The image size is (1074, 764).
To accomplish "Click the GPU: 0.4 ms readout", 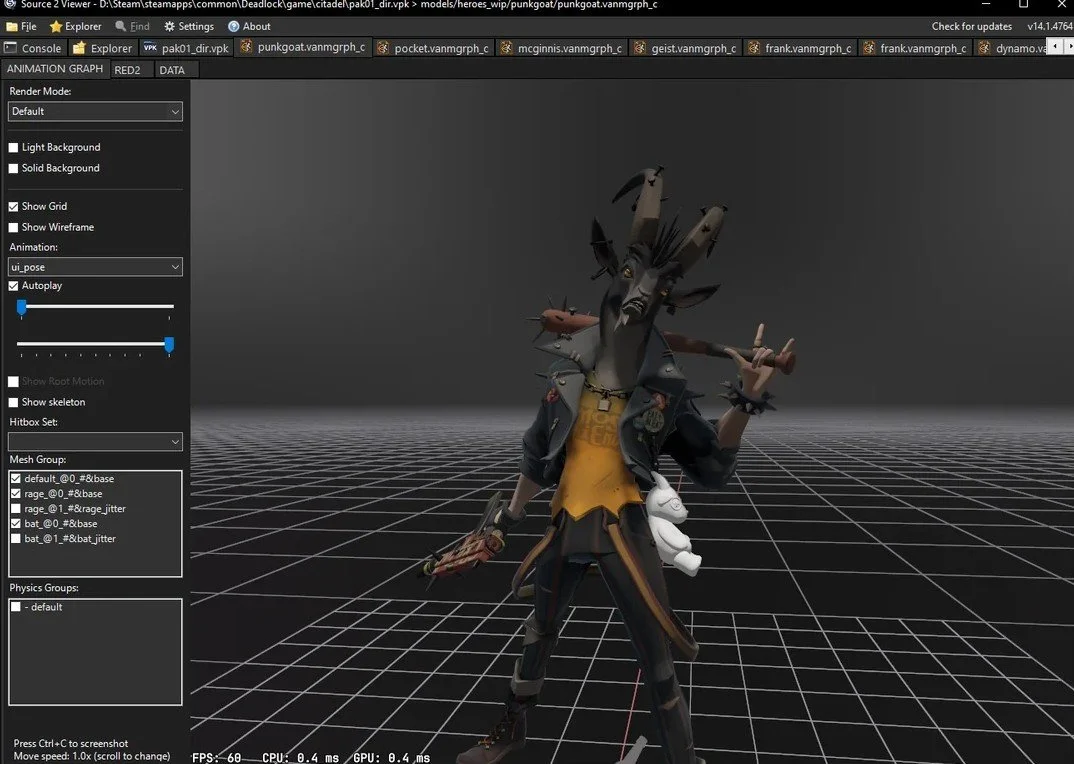I will coord(391,757).
